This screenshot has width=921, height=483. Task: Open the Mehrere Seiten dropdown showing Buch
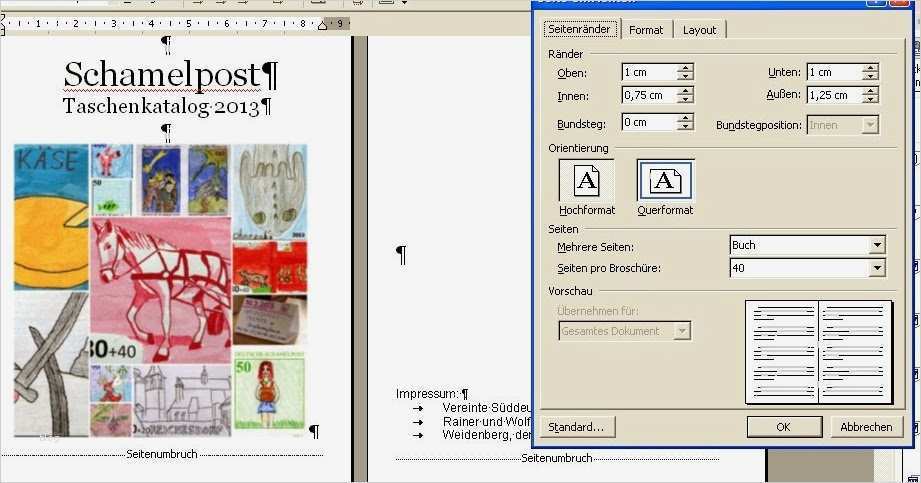click(877, 245)
